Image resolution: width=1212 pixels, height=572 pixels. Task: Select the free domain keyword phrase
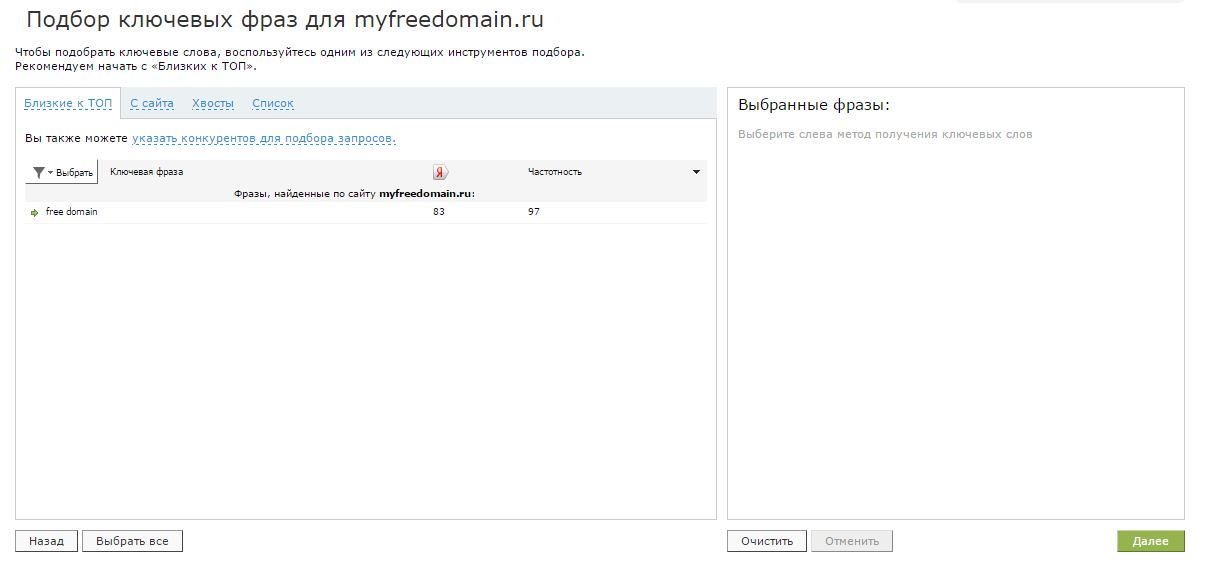72,212
